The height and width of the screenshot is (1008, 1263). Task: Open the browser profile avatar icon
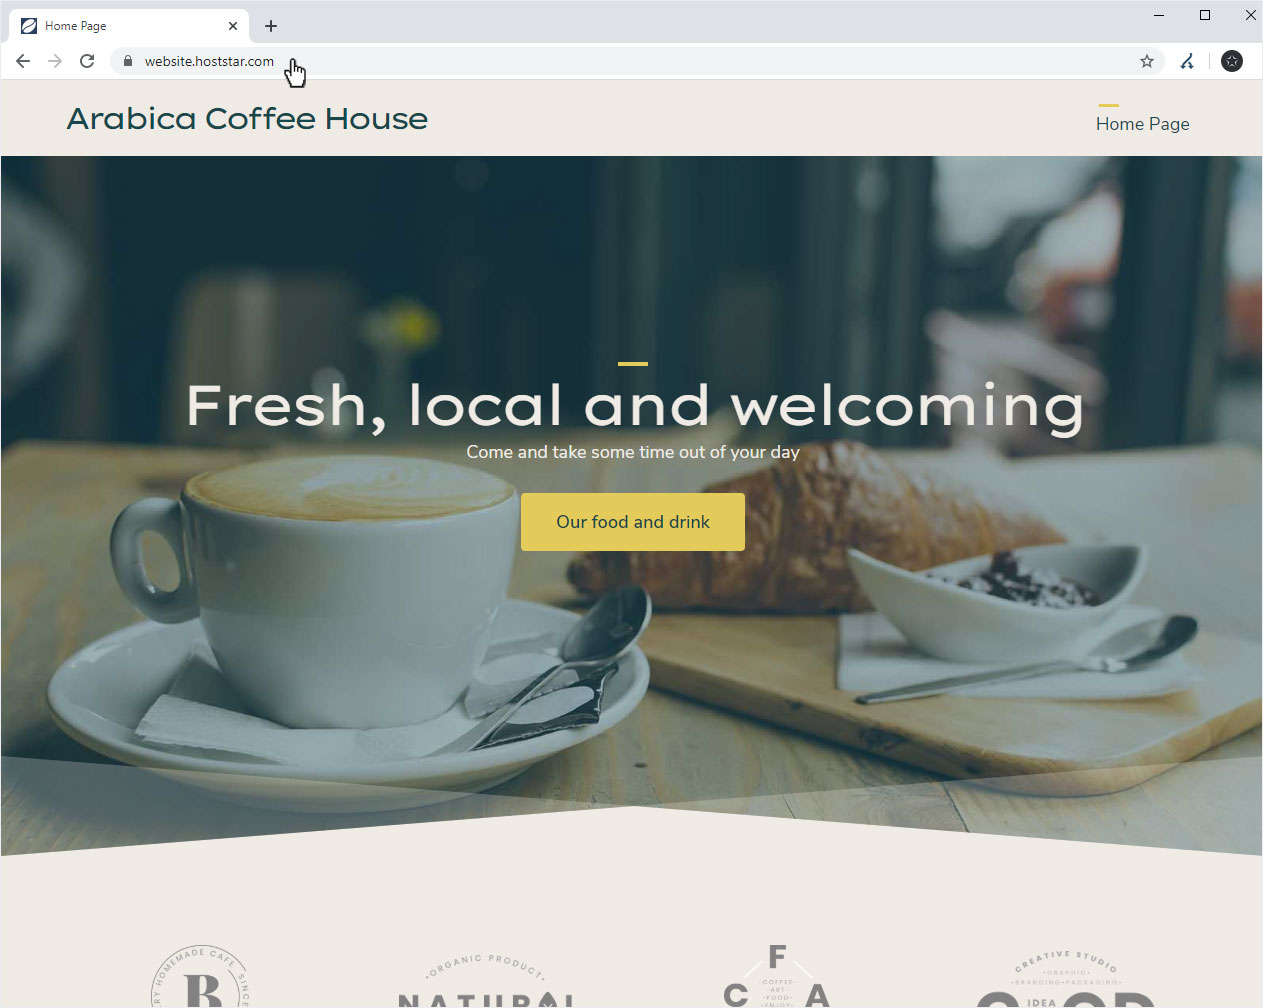click(1232, 61)
